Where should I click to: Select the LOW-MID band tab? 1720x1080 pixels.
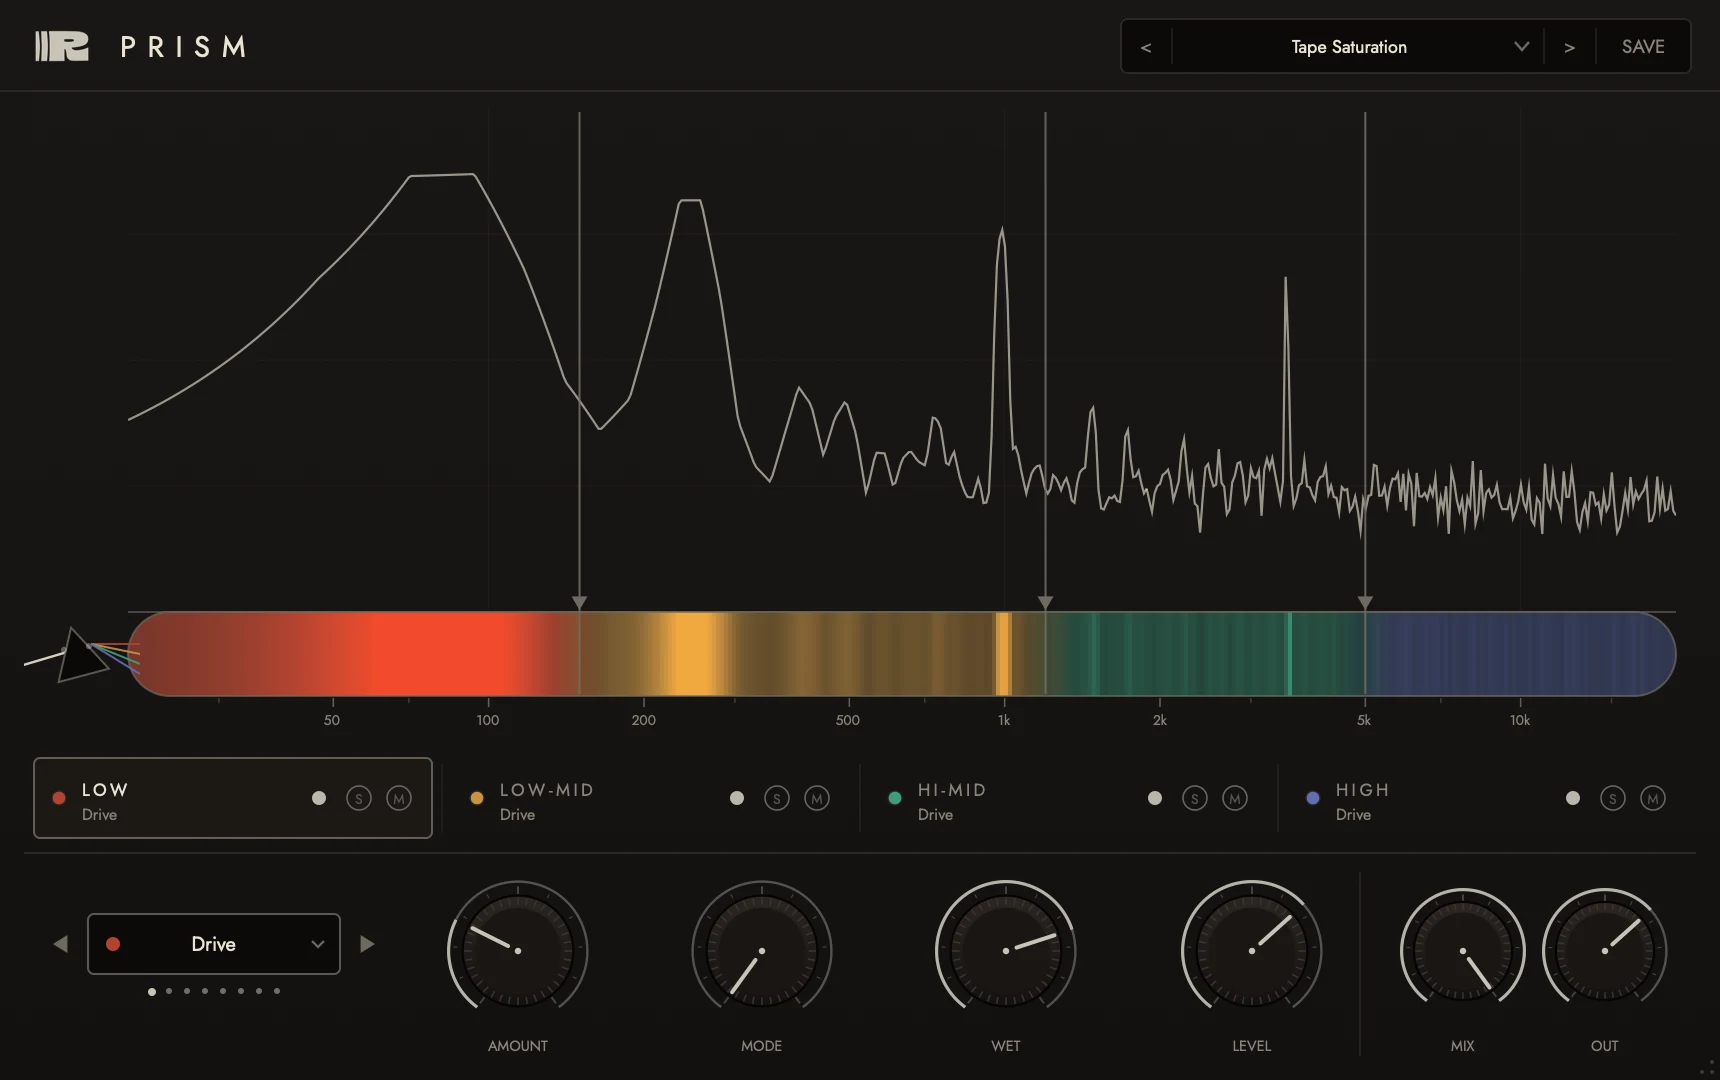tap(651, 798)
